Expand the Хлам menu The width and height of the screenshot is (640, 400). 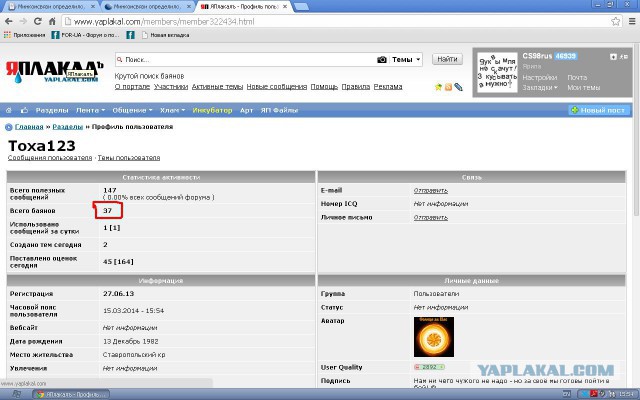(172, 110)
